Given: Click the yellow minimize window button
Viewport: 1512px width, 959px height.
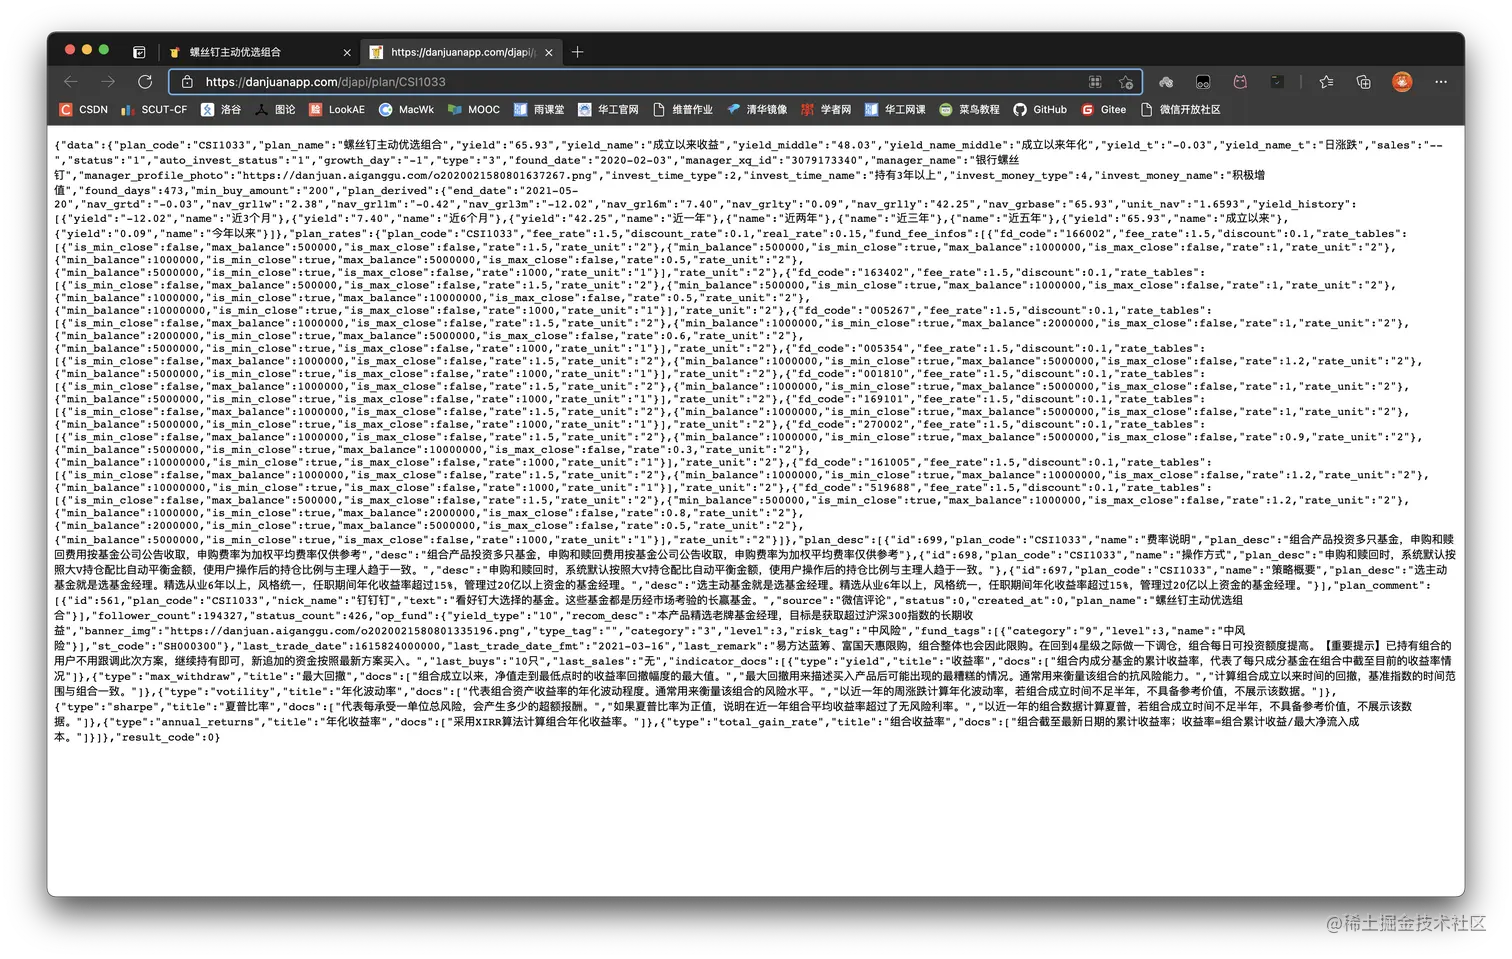Looking at the screenshot, I should pyautogui.click(x=87, y=50).
